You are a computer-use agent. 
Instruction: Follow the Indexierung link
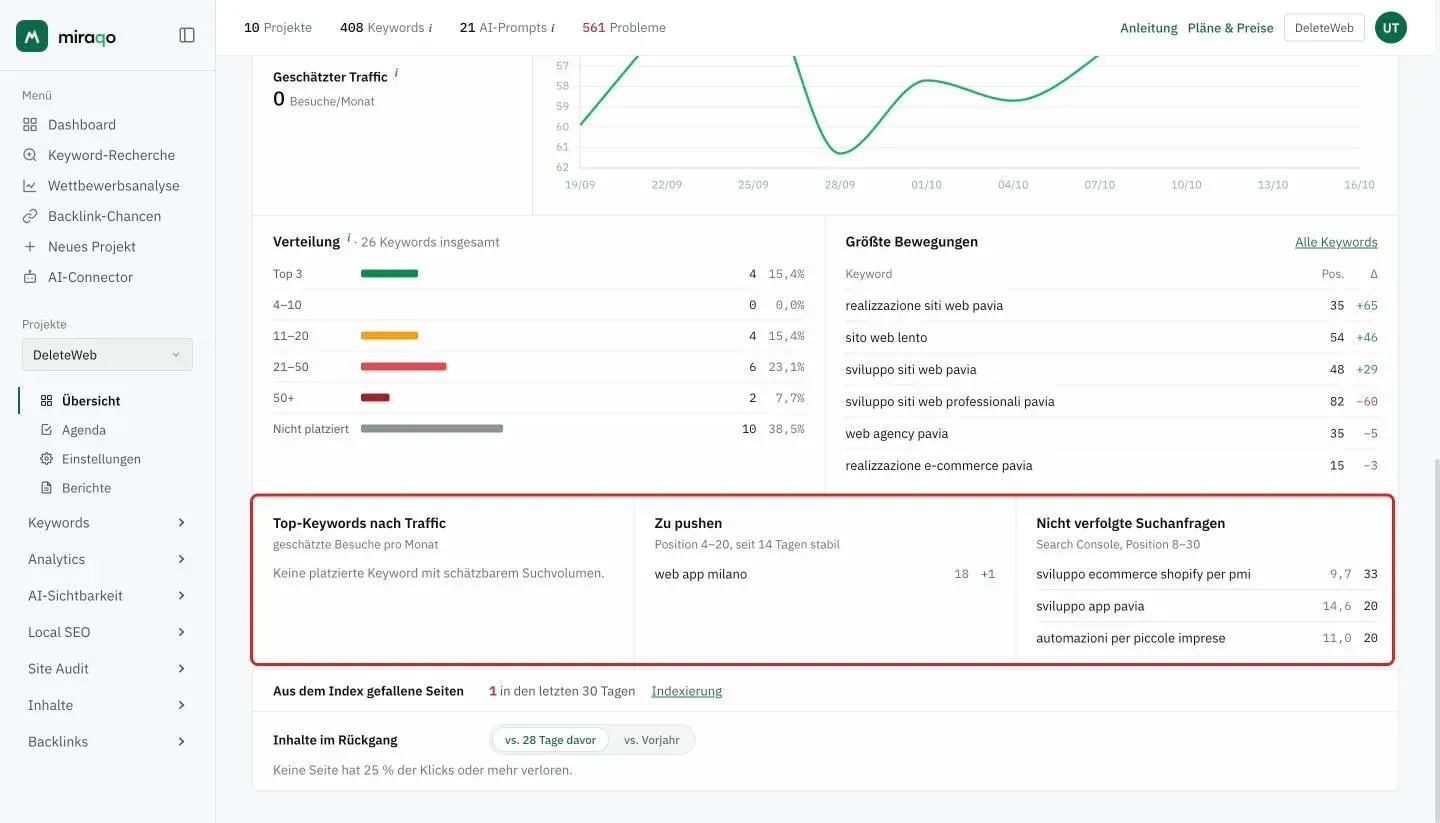pos(686,691)
